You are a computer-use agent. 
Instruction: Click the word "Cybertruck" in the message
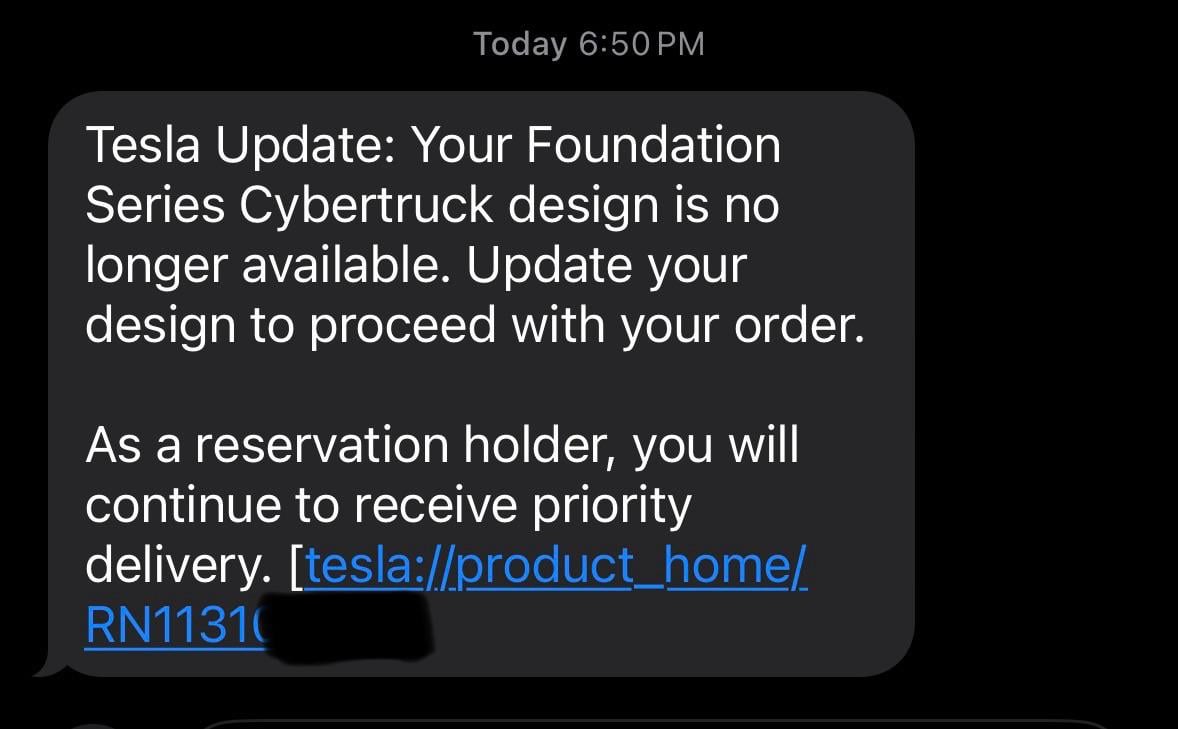[367, 206]
